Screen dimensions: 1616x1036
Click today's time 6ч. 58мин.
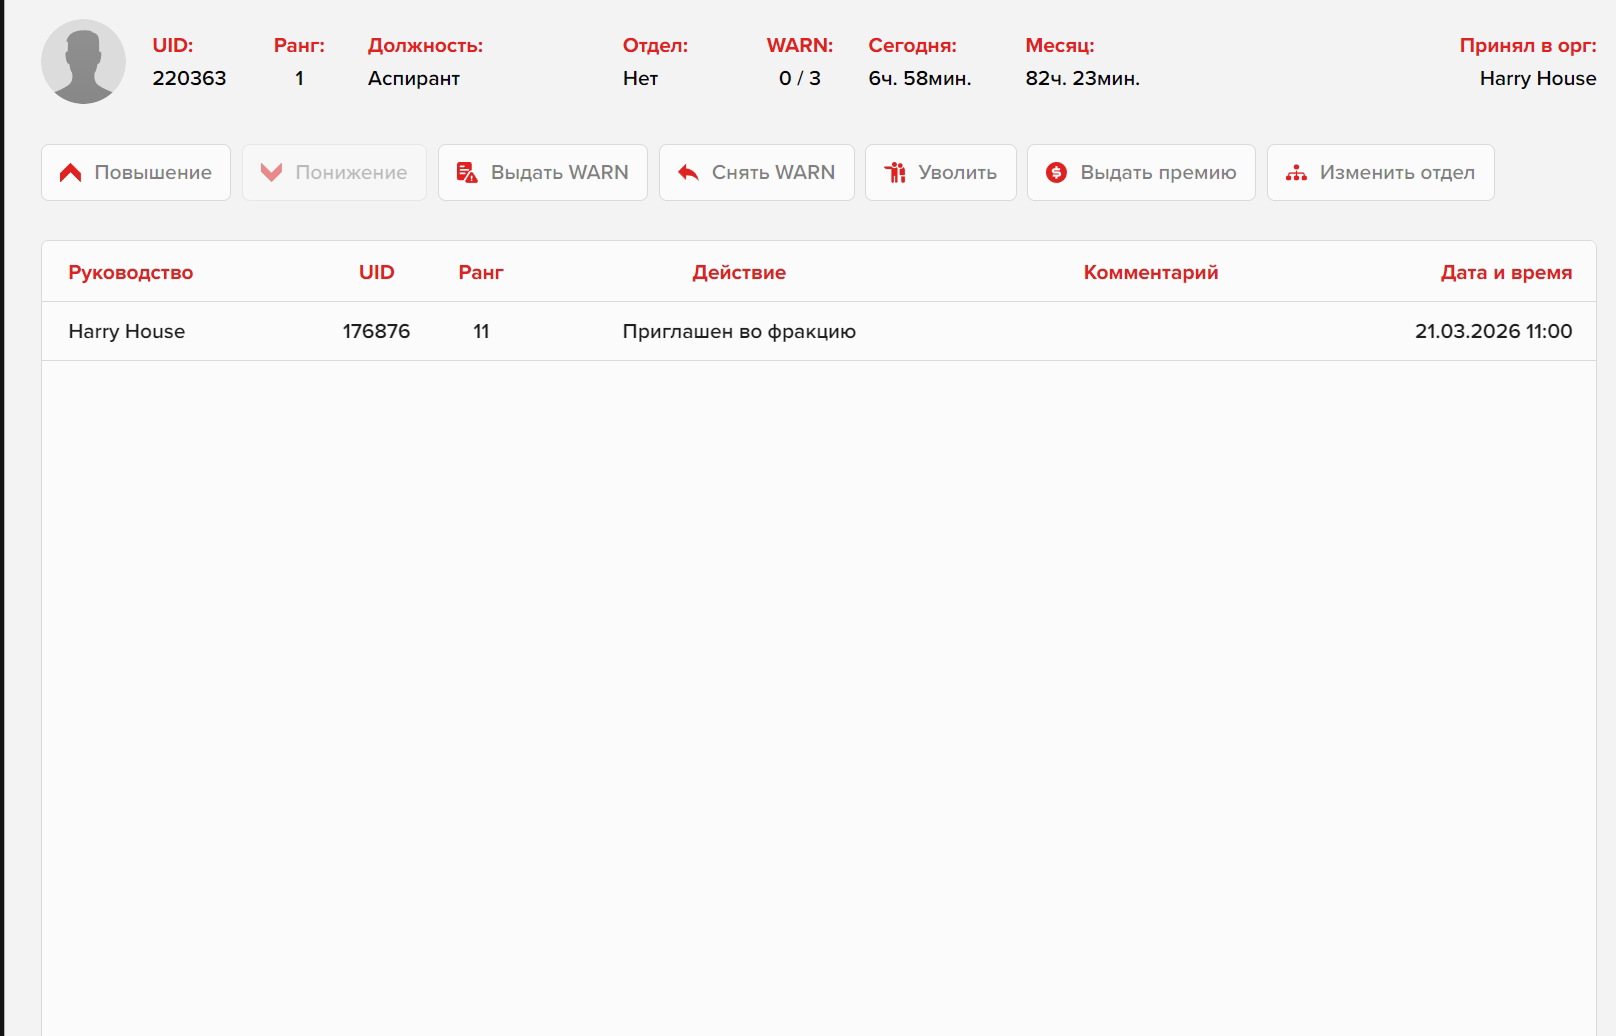coord(920,78)
